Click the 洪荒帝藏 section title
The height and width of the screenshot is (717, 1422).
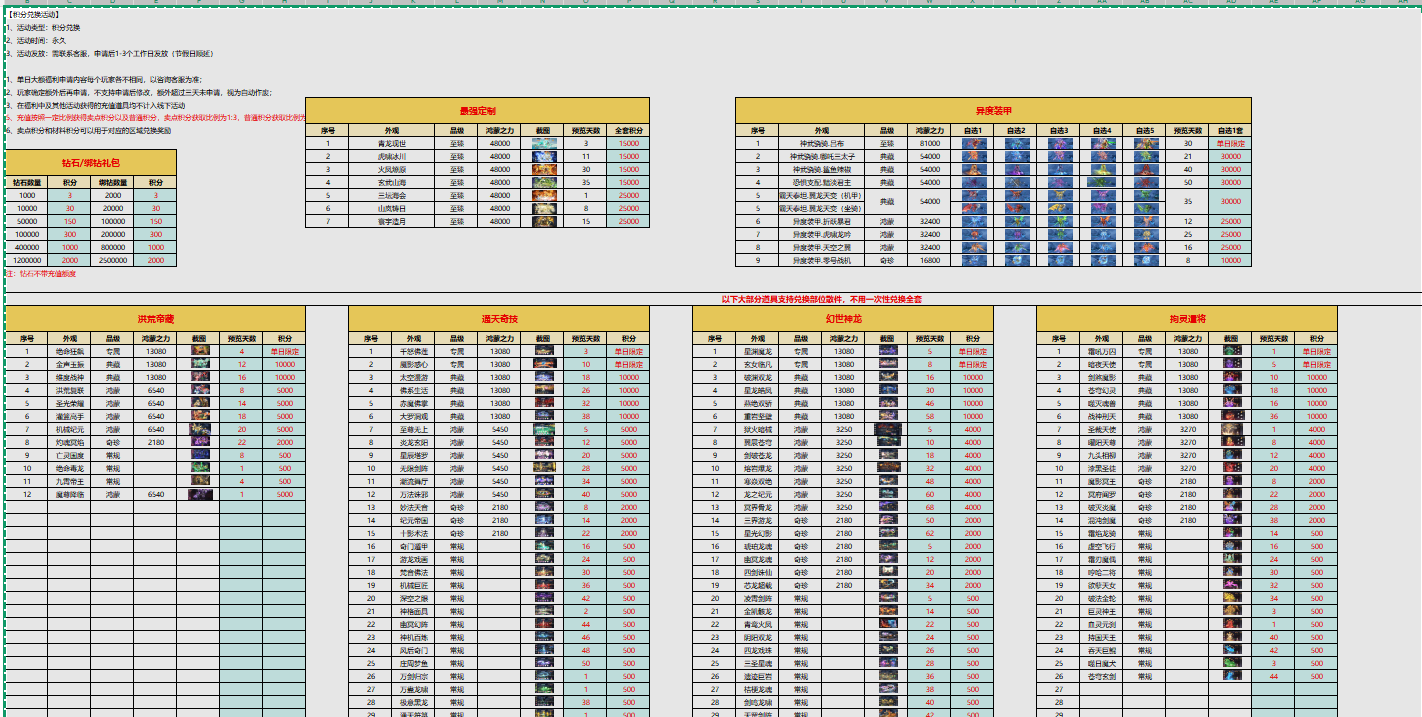pyautogui.click(x=155, y=319)
